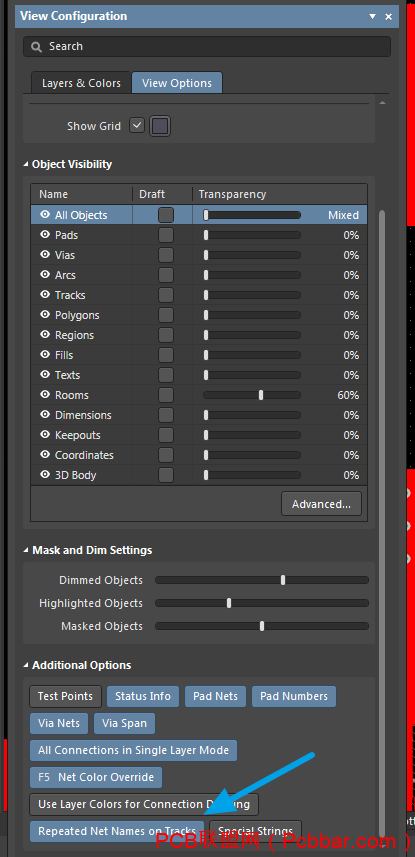Open the Advanced... visibility settings
Screen dimensions: 415x857
(x=322, y=504)
